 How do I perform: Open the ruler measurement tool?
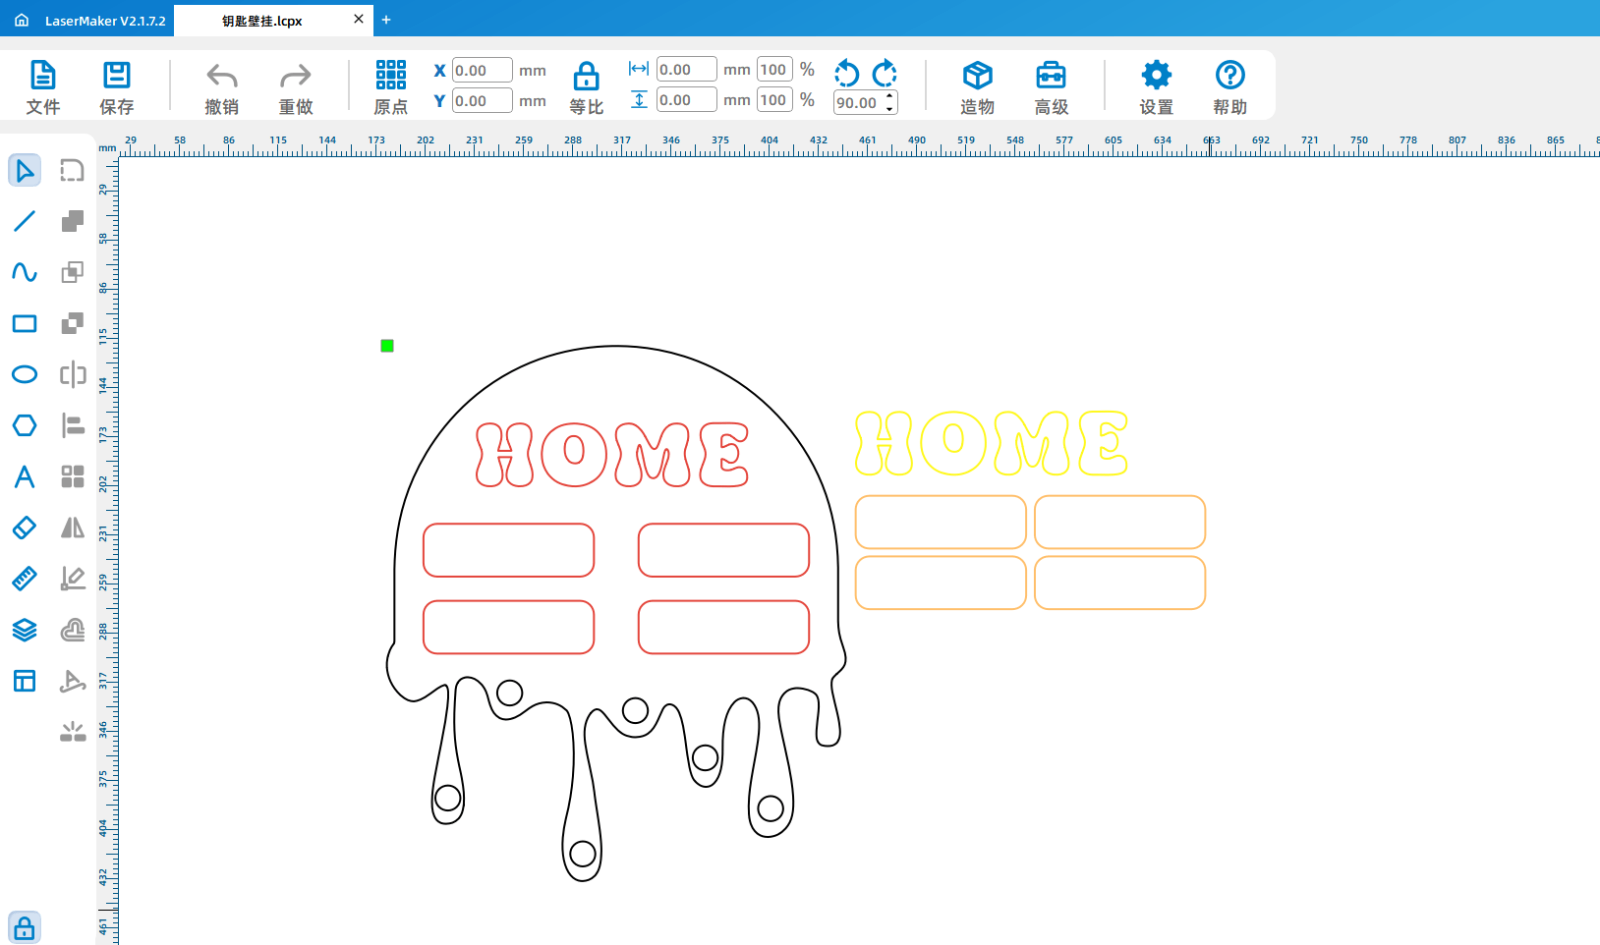click(x=25, y=579)
